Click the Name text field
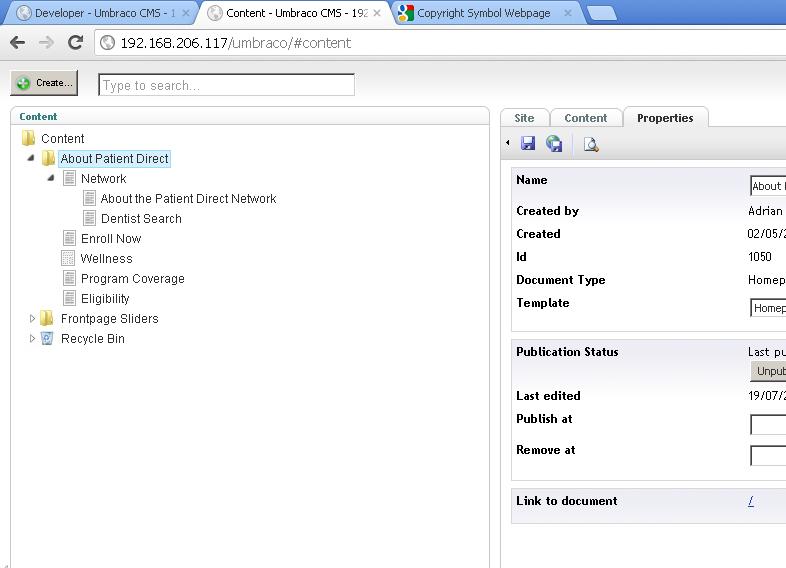 click(x=768, y=186)
